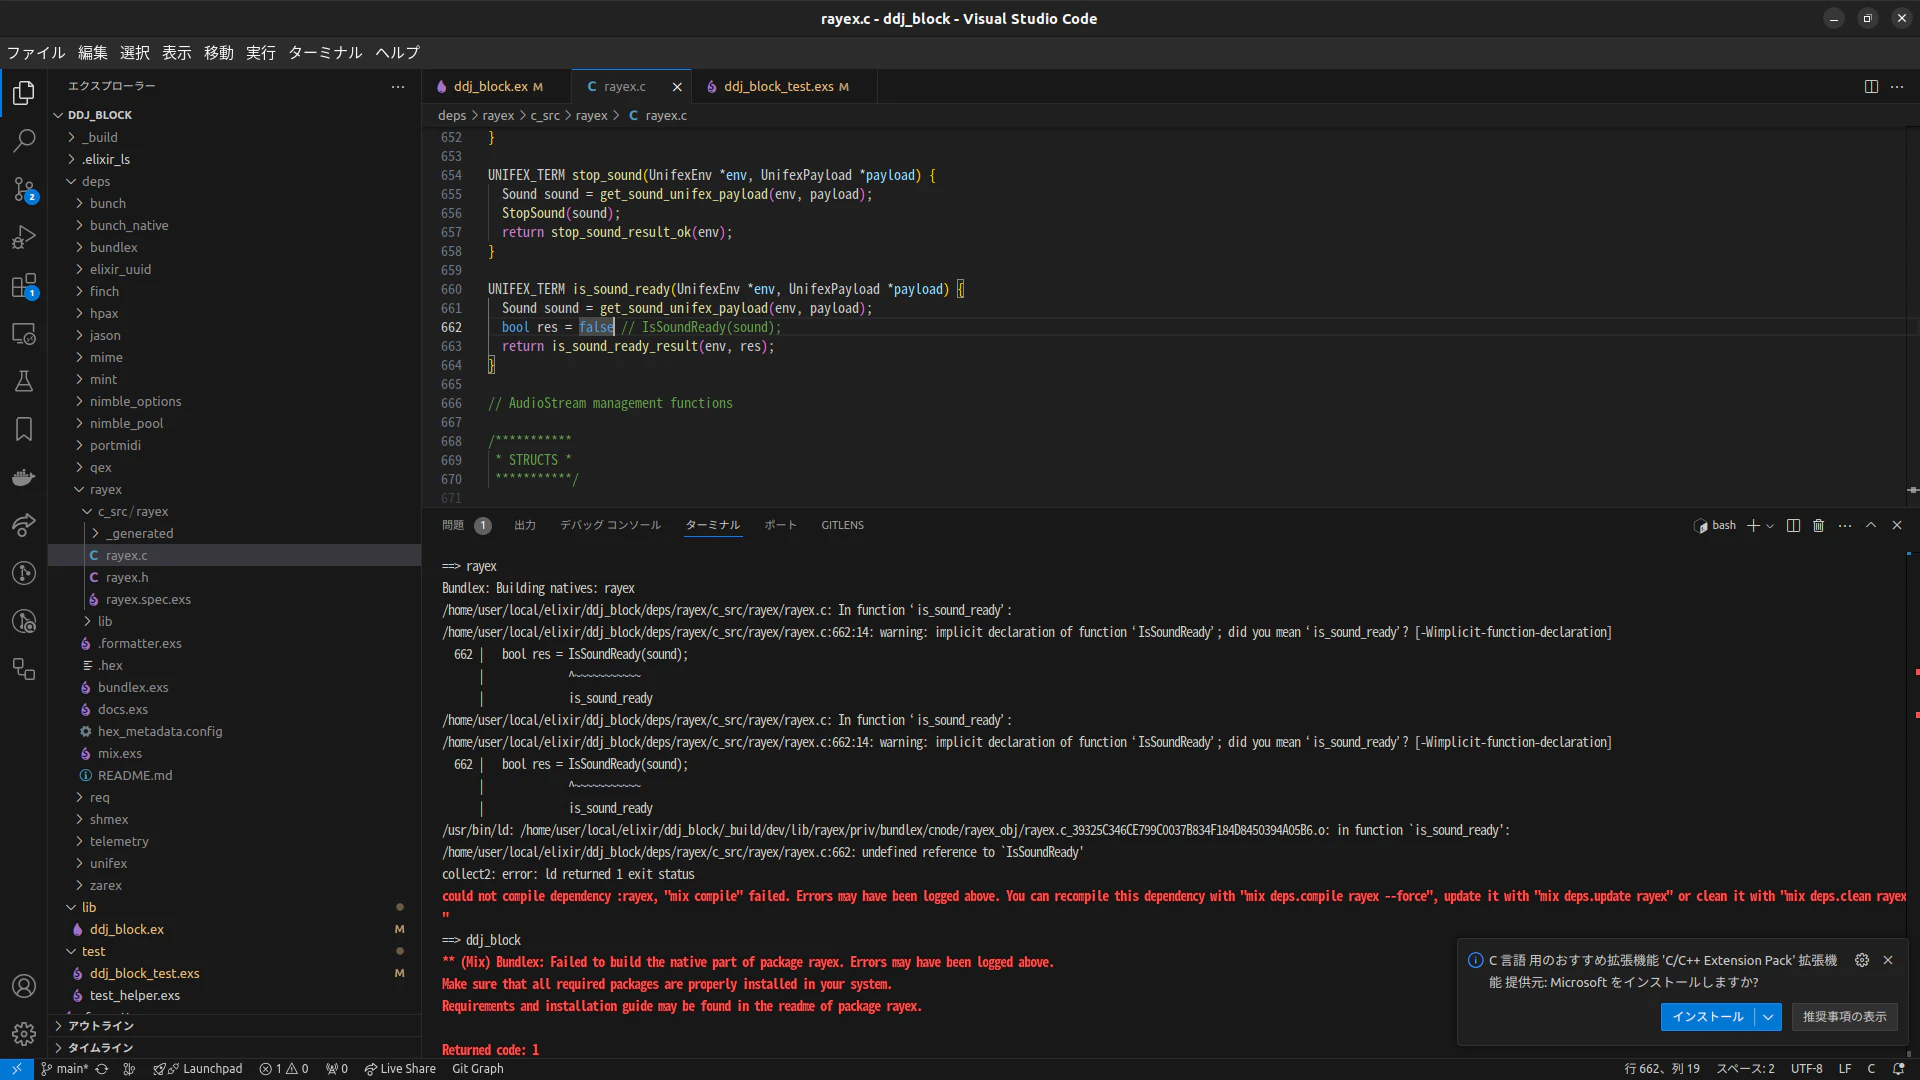Open the Extensions view
Screen dimensions: 1920x1080
click(24, 286)
